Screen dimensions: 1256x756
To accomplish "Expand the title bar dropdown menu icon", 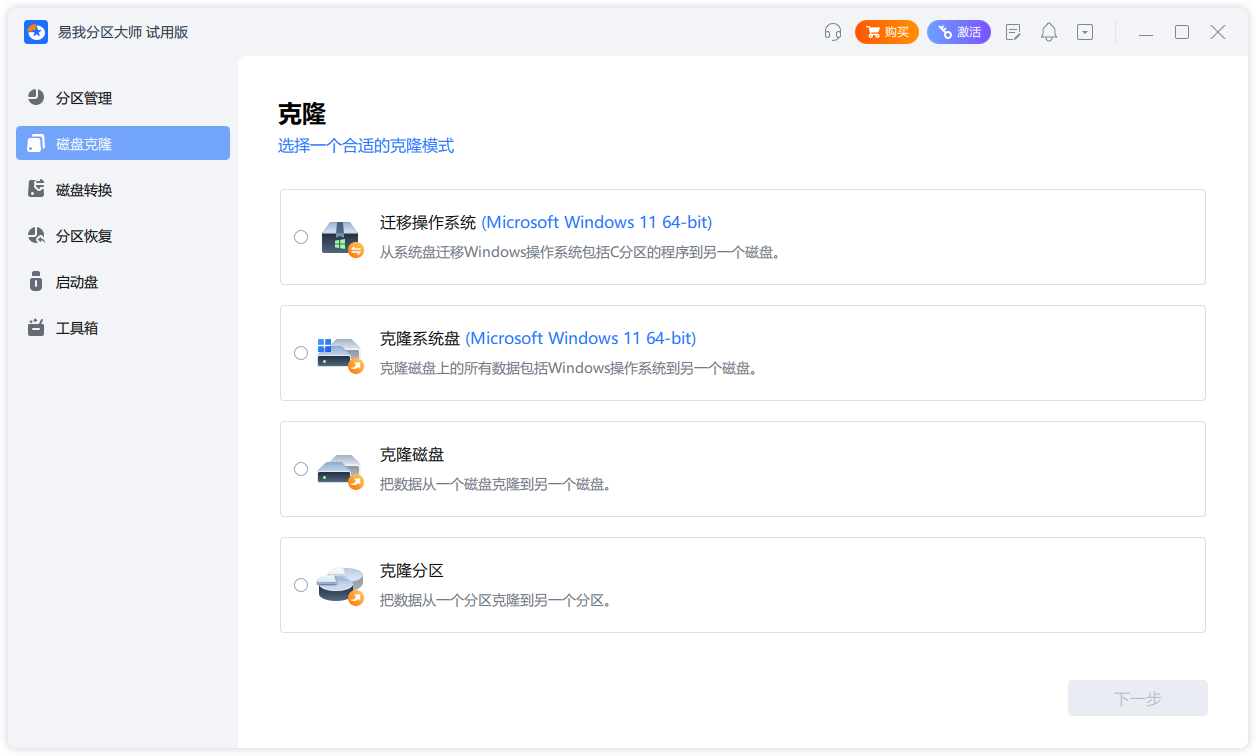I will pyautogui.click(x=1085, y=32).
